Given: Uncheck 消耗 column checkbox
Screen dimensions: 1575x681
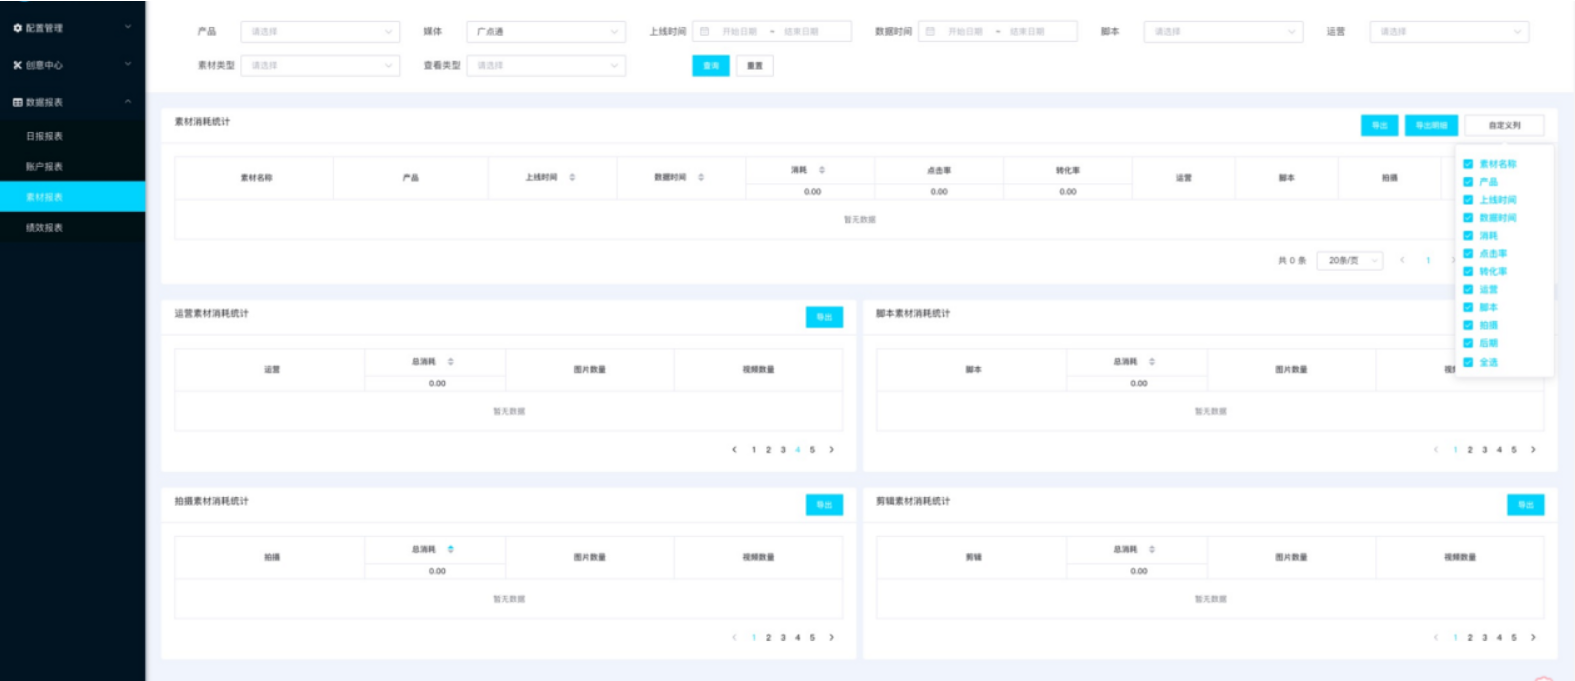Looking at the screenshot, I should 1468,236.
